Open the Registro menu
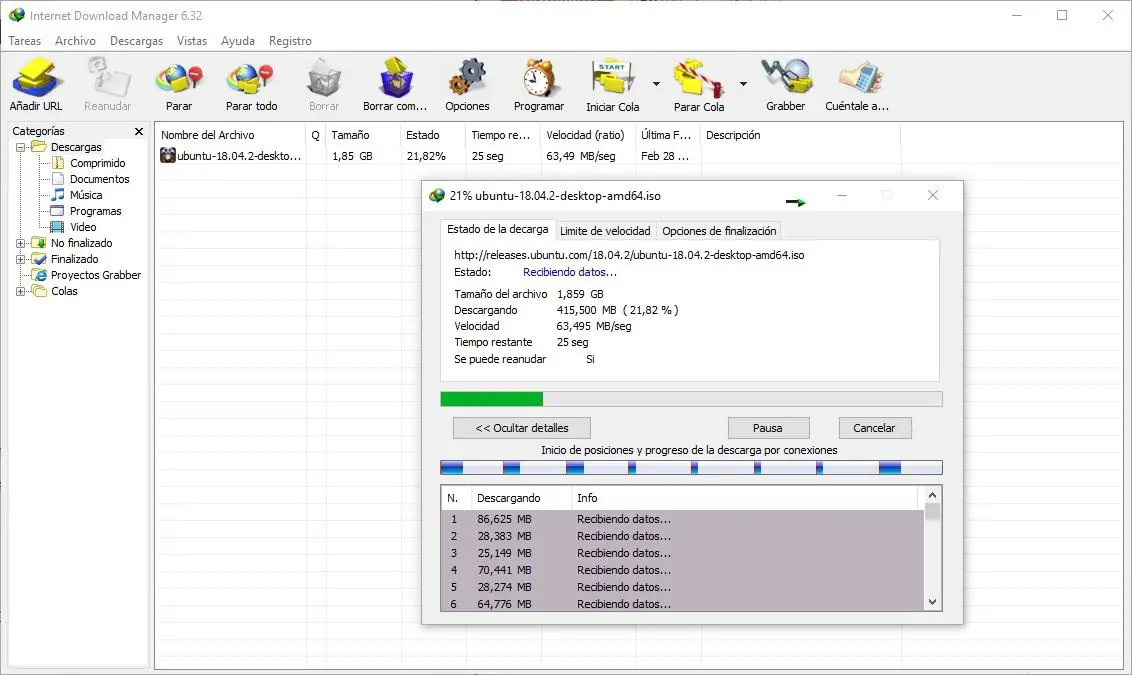The height and width of the screenshot is (675, 1132). click(x=290, y=41)
